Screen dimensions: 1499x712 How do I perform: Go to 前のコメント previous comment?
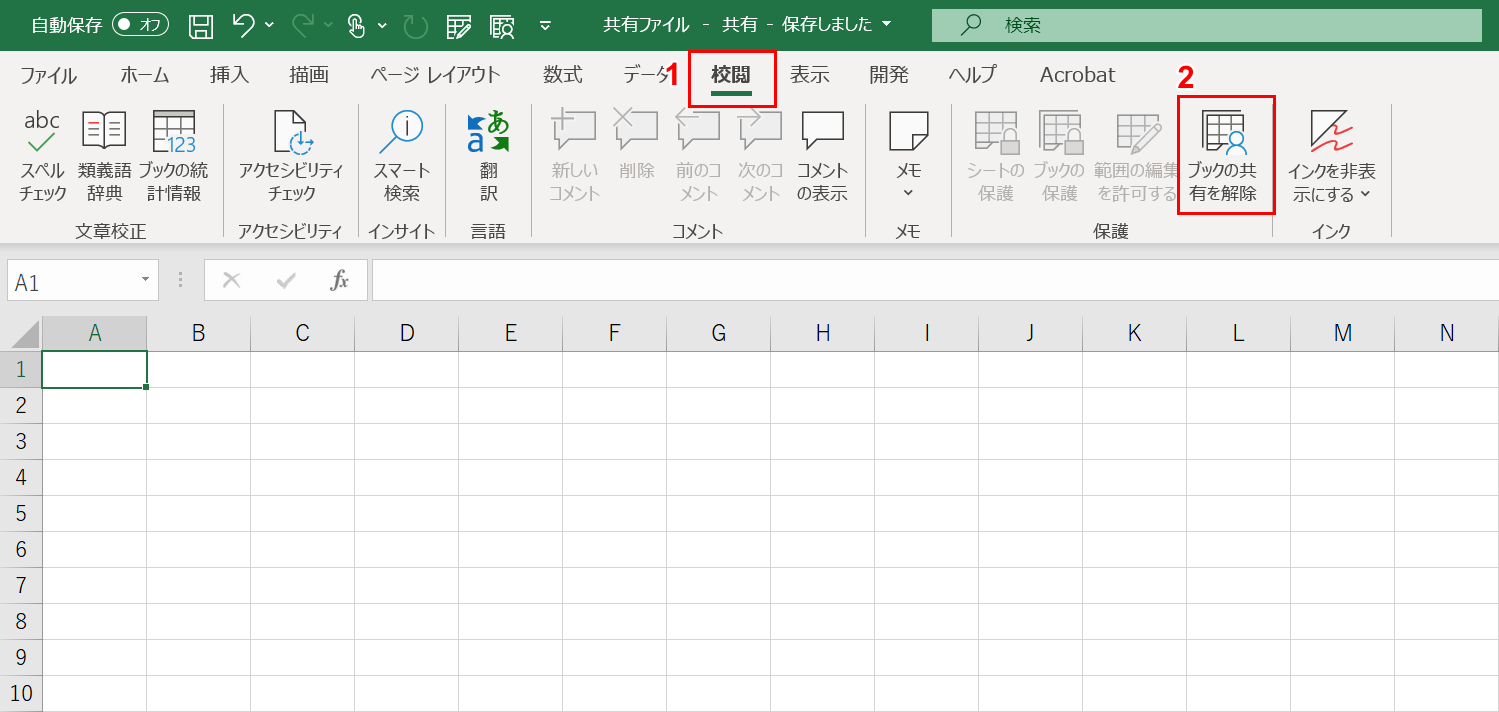click(x=698, y=156)
